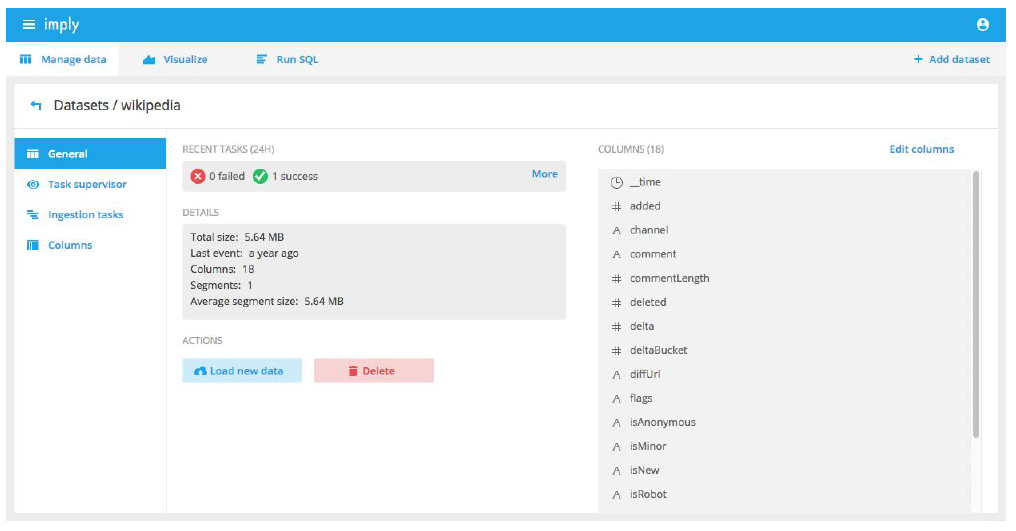This screenshot has width=1016, height=531.
Task: Click the number icon beside deleted
Action: coord(616,302)
